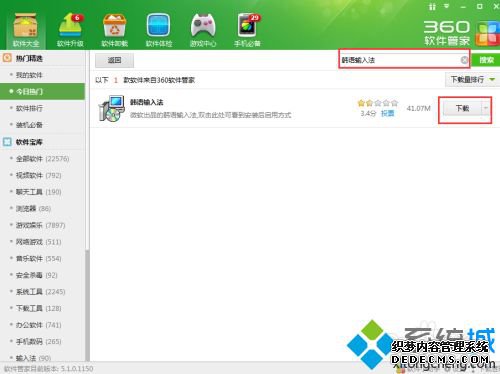Open the 下载量排行 sort dropdown
500x374 pixels.
click(472, 80)
